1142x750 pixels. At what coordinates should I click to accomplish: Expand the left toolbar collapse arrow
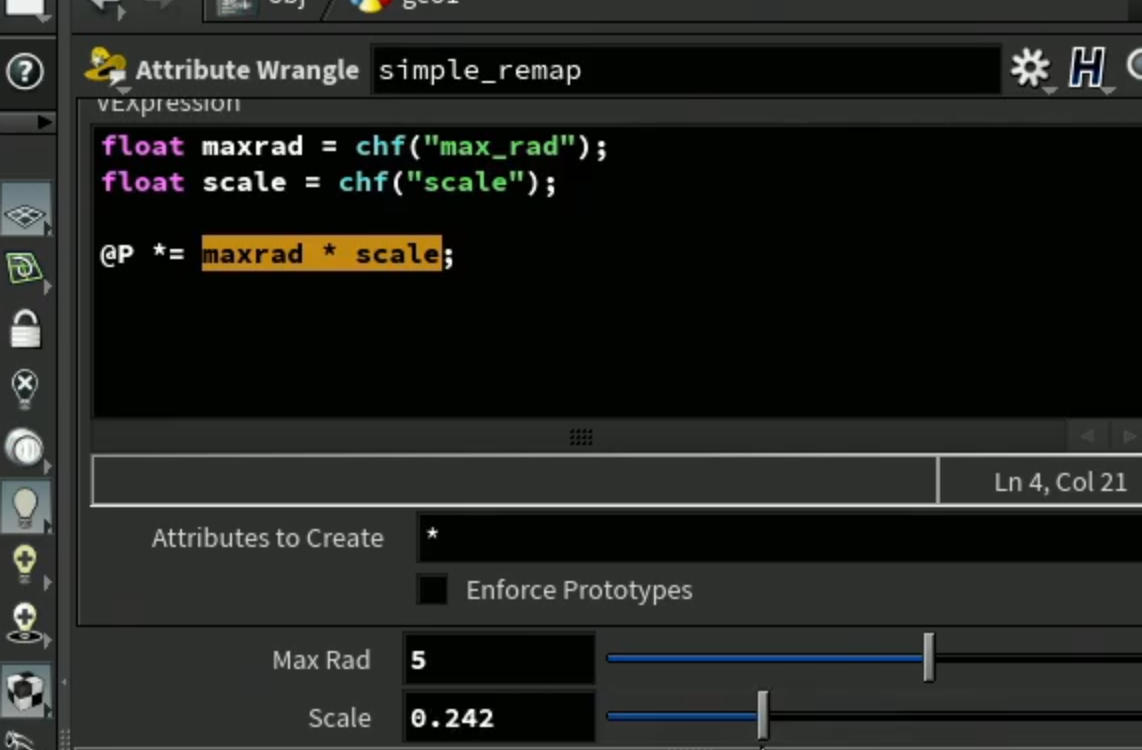point(45,122)
